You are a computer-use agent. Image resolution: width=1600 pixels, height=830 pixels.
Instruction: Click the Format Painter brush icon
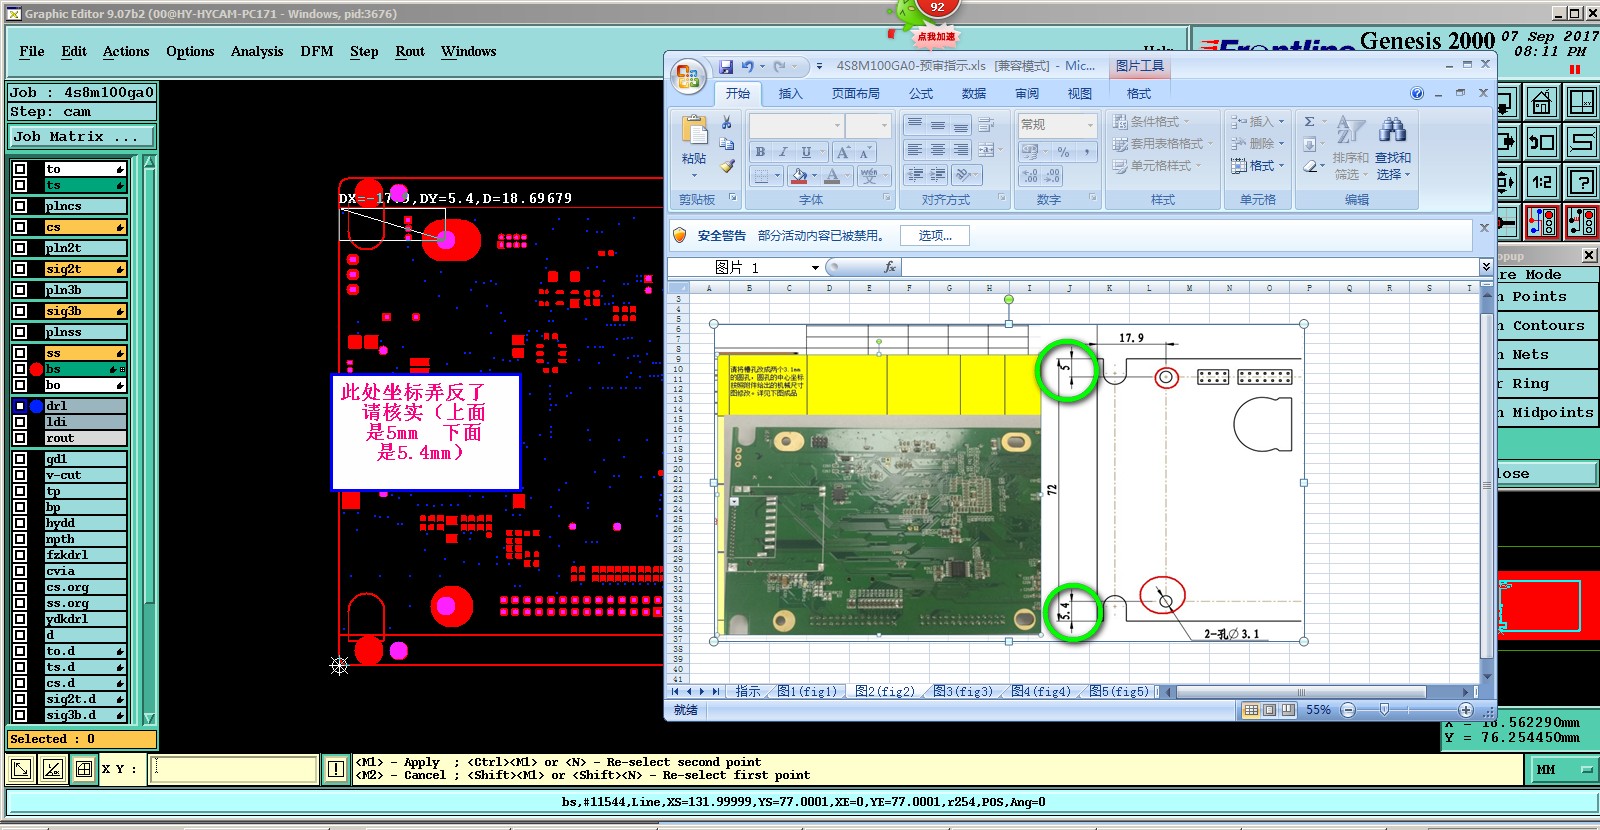click(x=727, y=166)
